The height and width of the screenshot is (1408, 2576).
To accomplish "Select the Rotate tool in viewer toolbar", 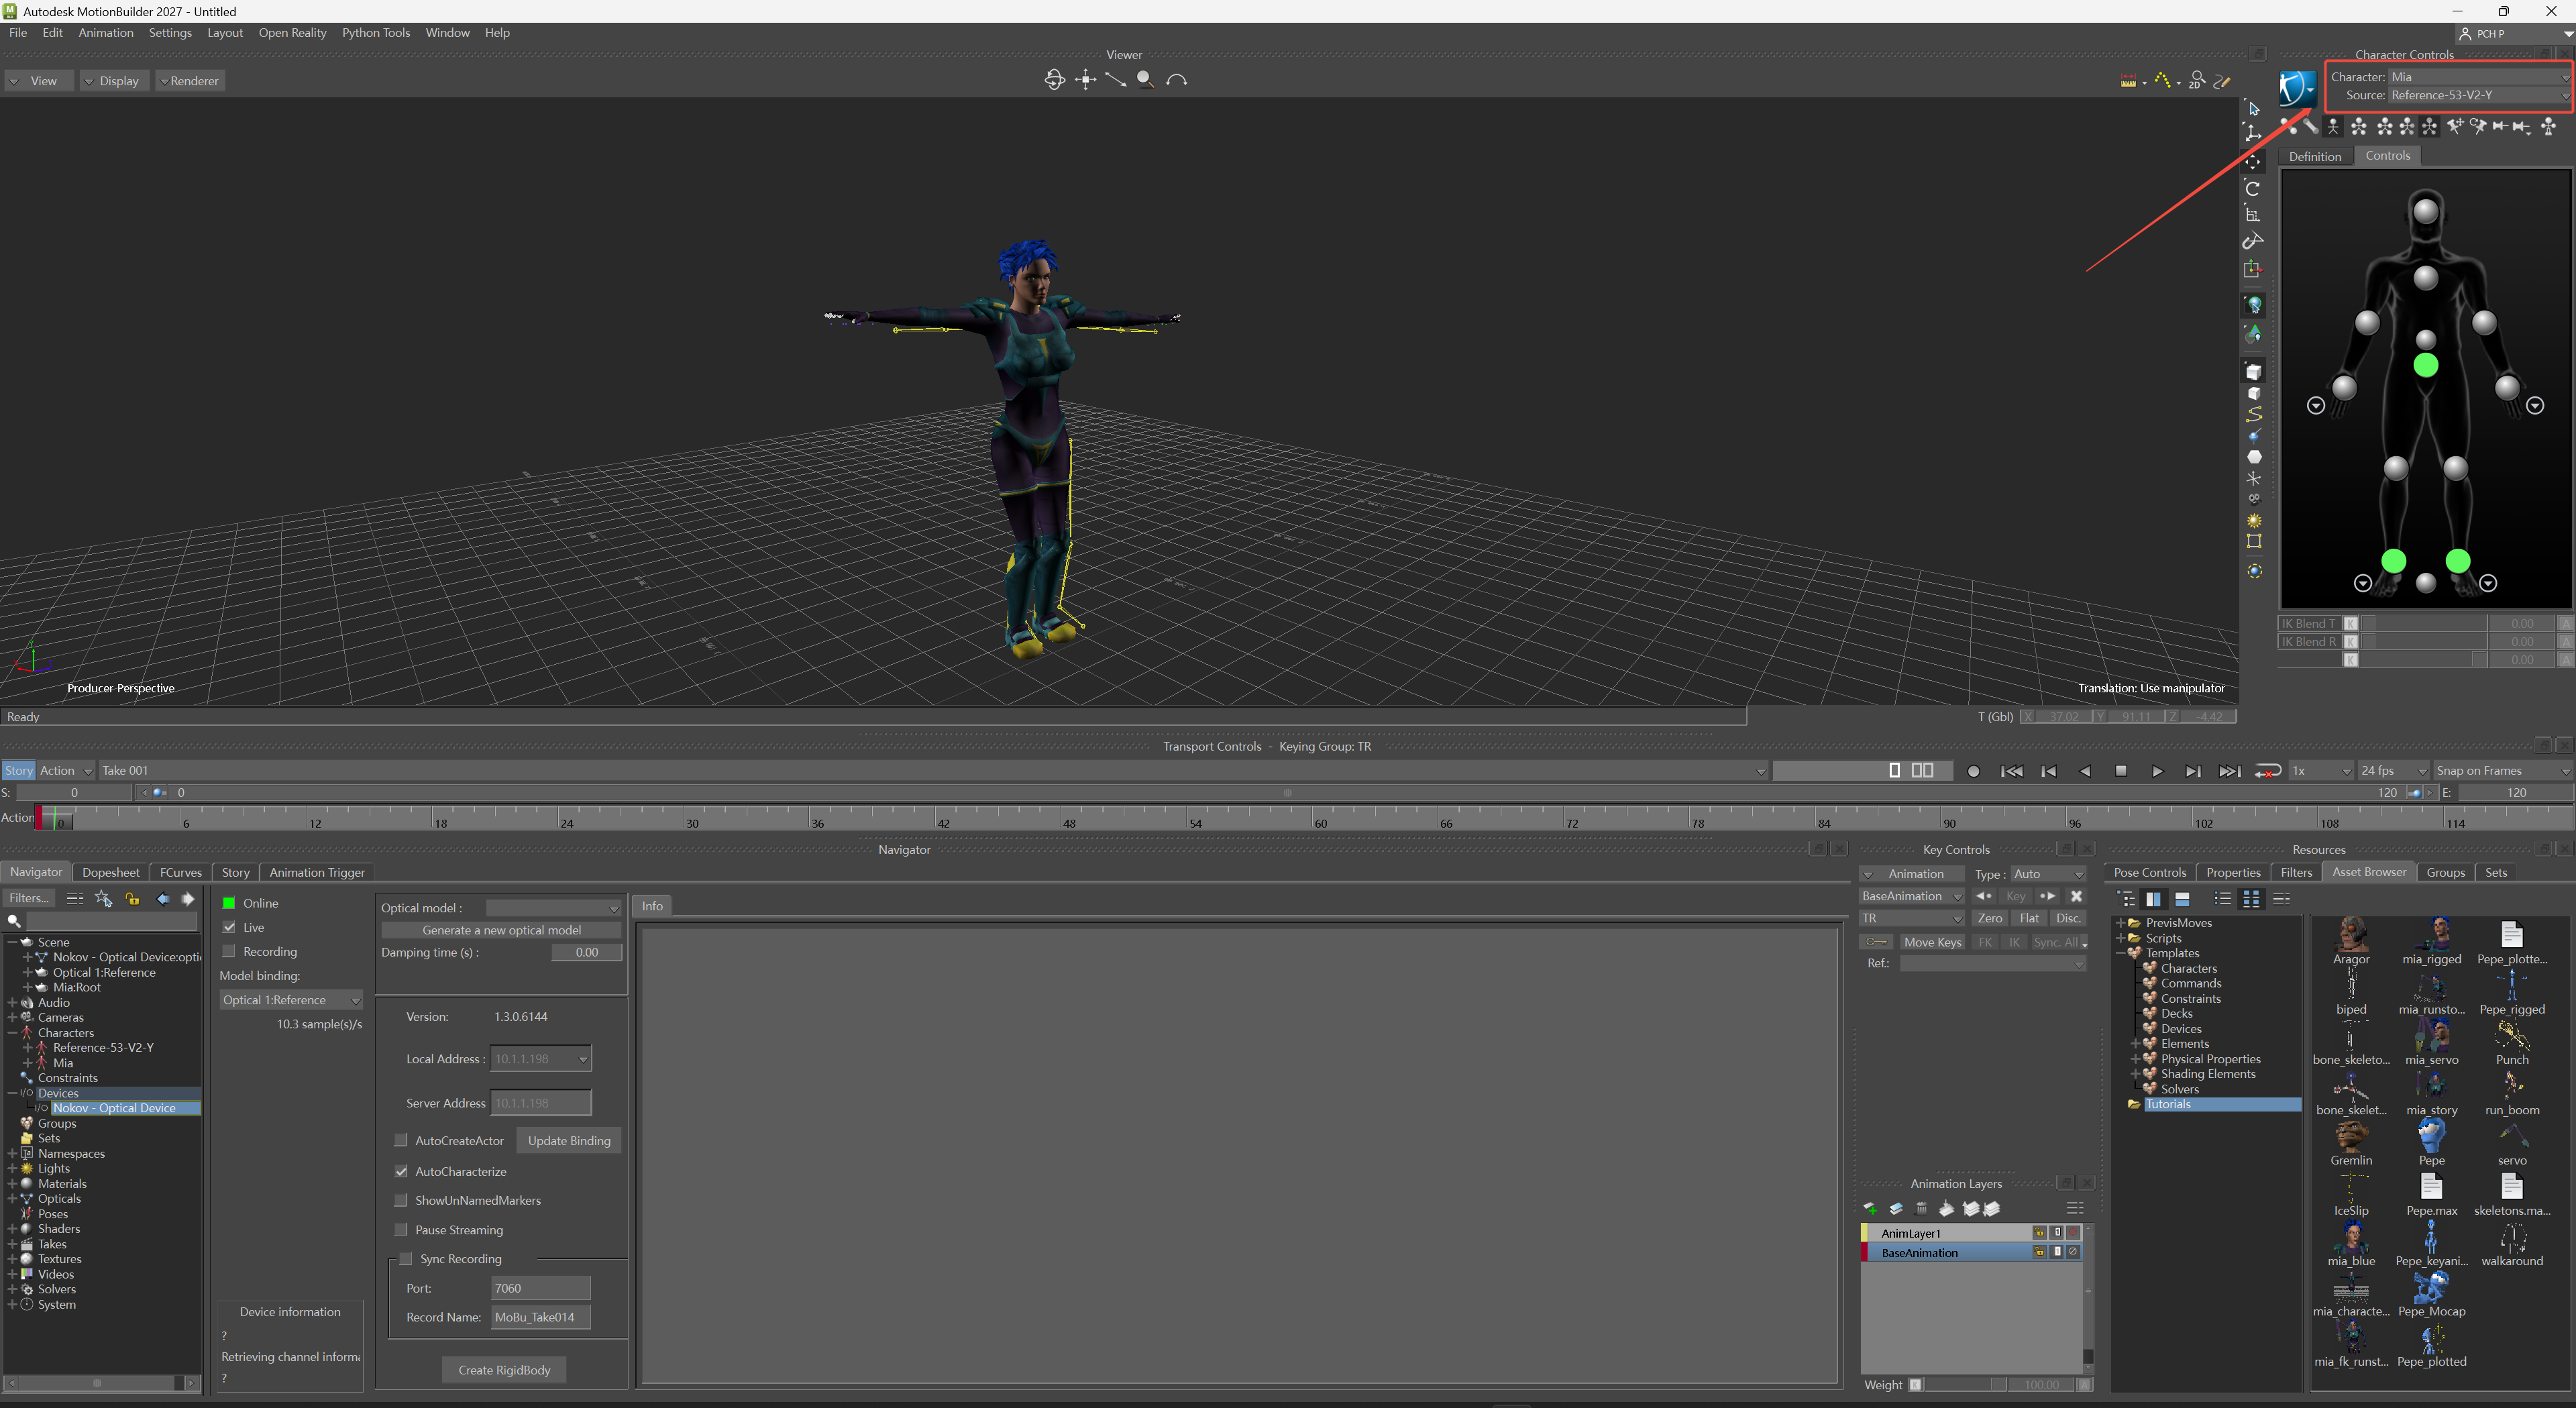I will tap(2253, 188).
